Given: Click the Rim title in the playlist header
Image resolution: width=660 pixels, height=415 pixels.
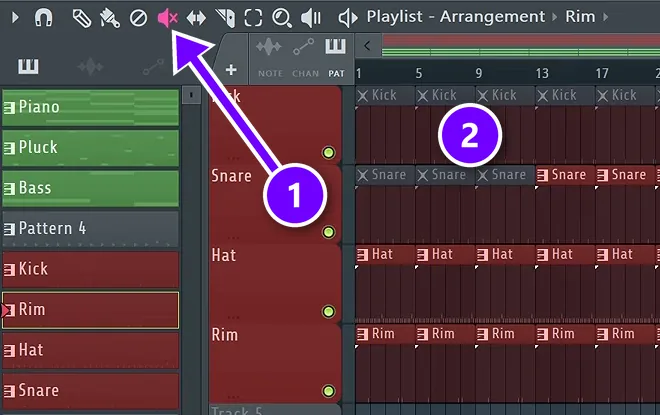Looking at the screenshot, I should click(580, 17).
